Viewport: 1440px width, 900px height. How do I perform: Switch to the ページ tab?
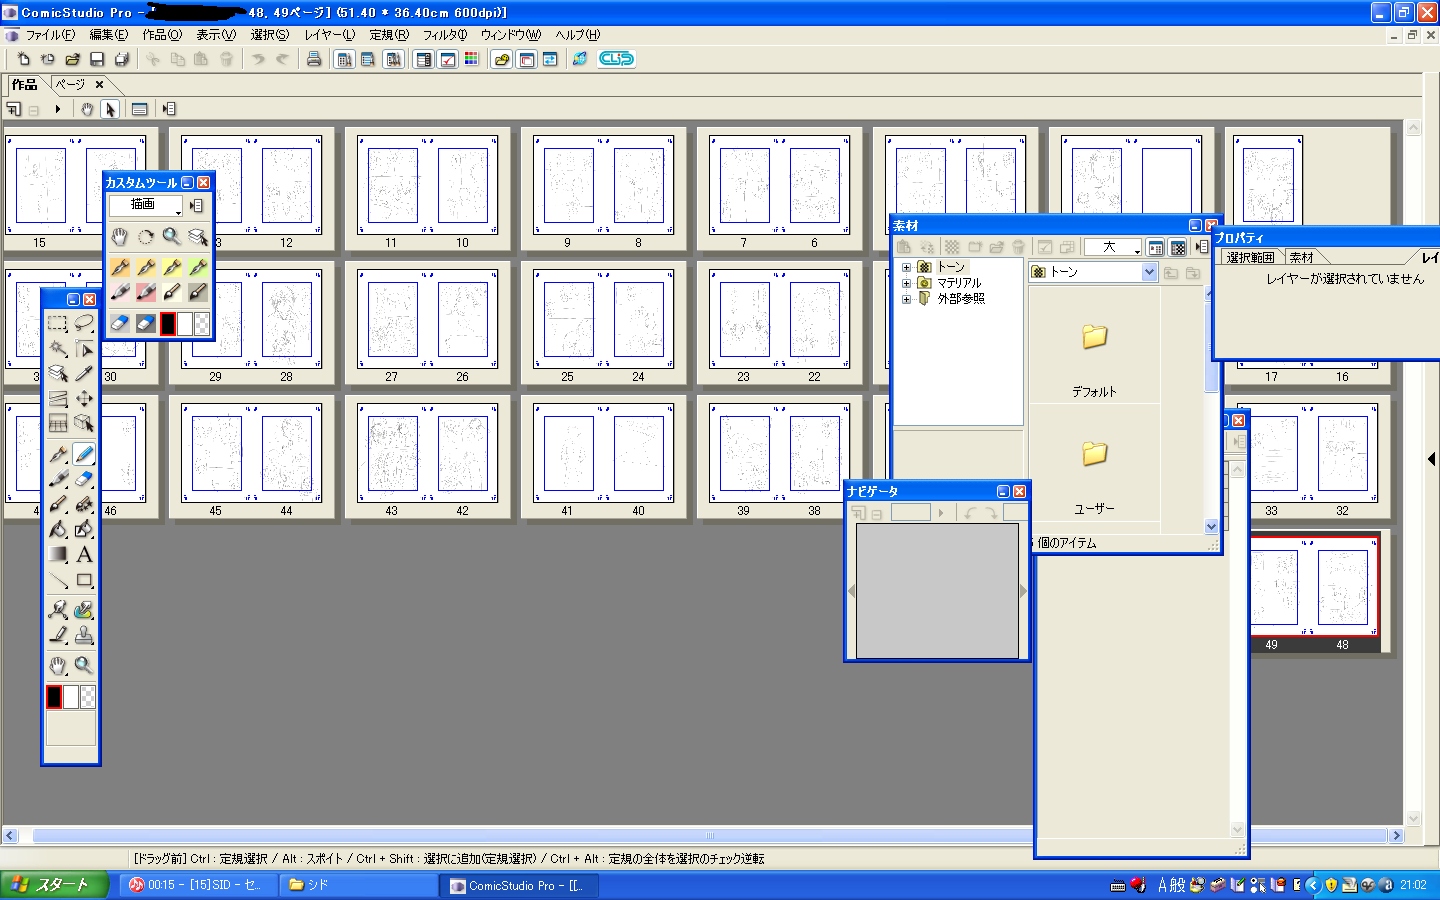70,85
